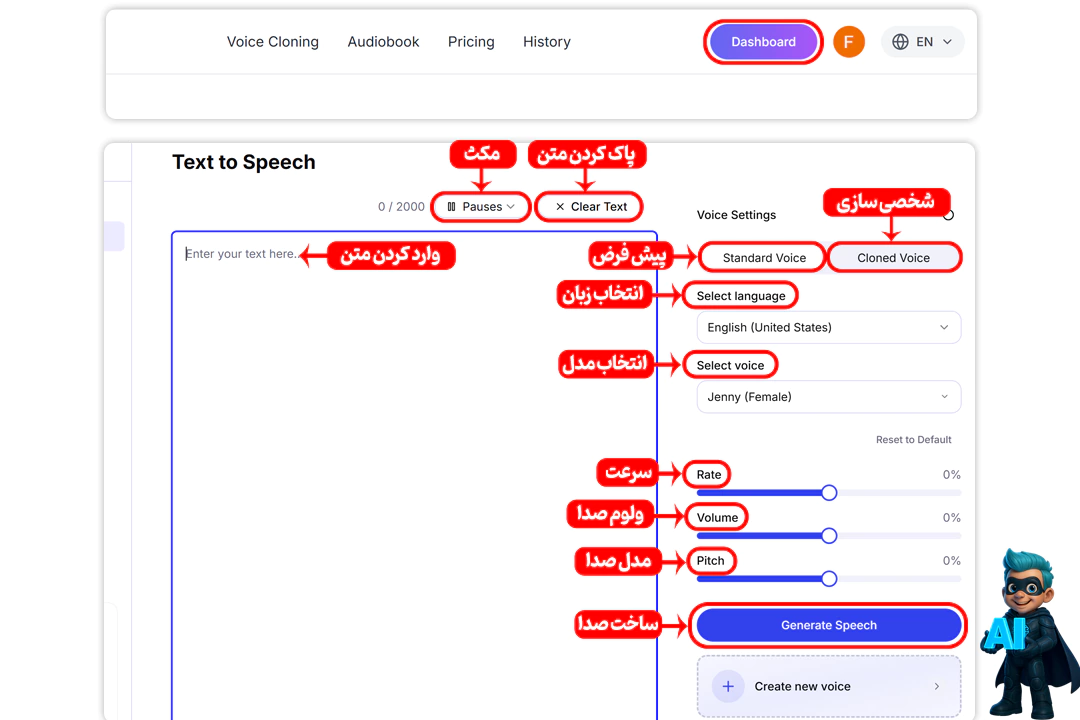Switch to the Cloned Voice option

click(893, 258)
